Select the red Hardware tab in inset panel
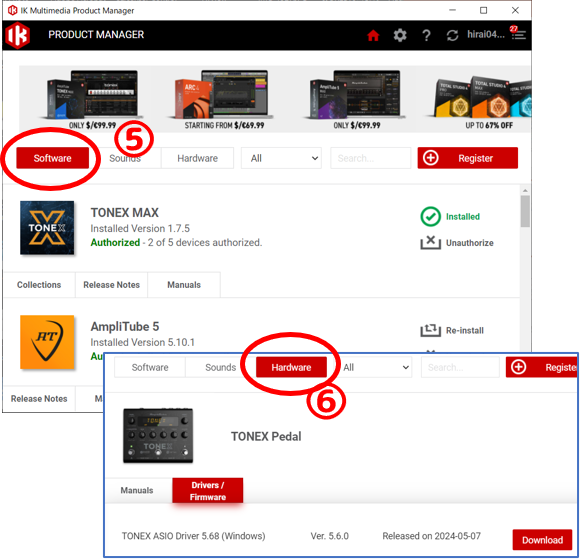 pyautogui.click(x=291, y=367)
